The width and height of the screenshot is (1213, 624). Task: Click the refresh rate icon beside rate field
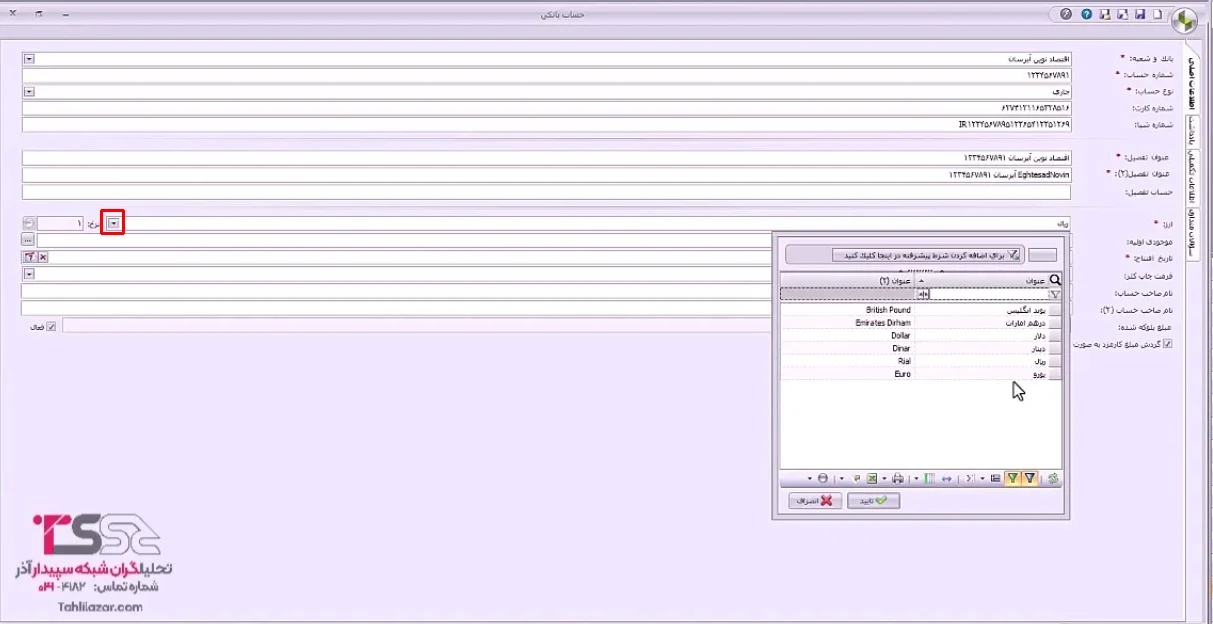(x=28, y=224)
